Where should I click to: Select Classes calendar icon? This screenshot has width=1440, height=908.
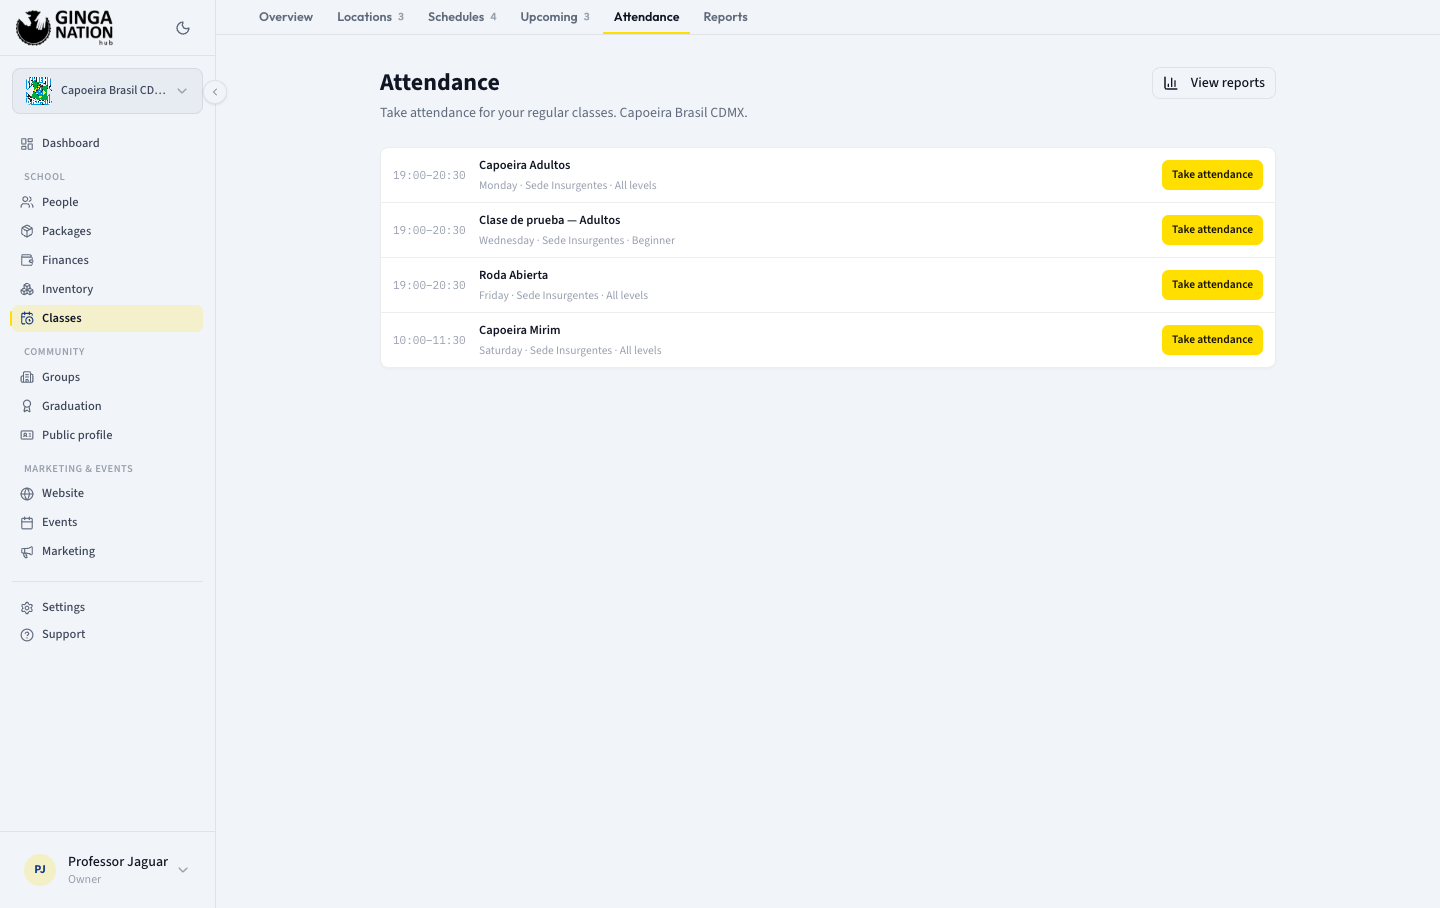[27, 318]
